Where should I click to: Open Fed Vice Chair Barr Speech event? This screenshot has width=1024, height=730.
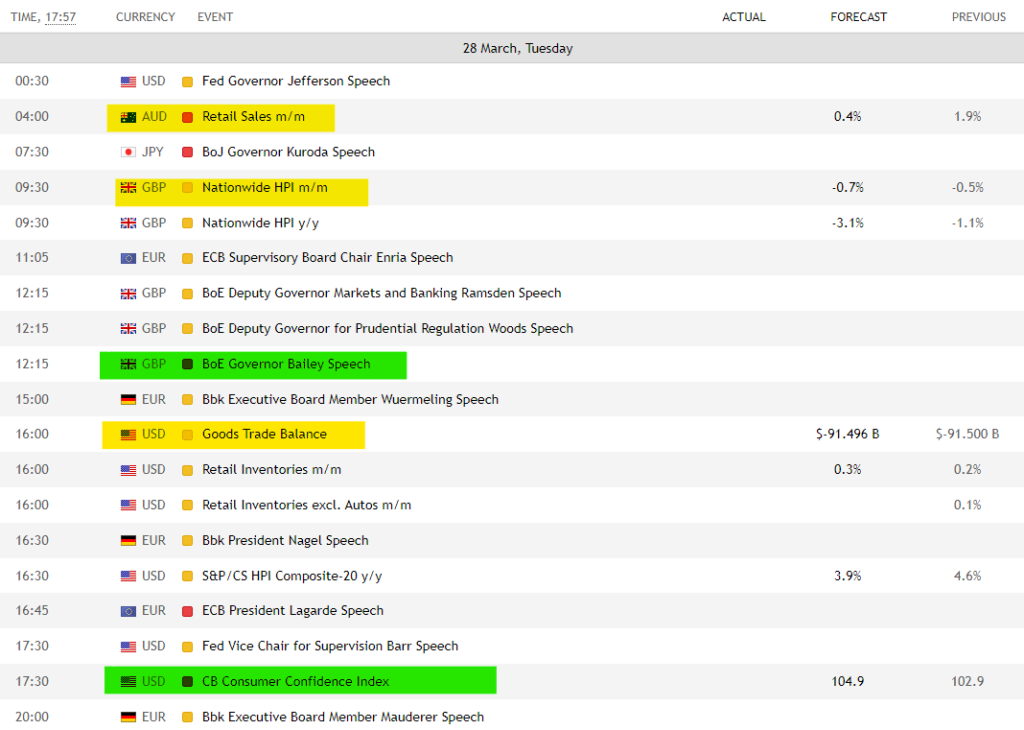pos(330,646)
